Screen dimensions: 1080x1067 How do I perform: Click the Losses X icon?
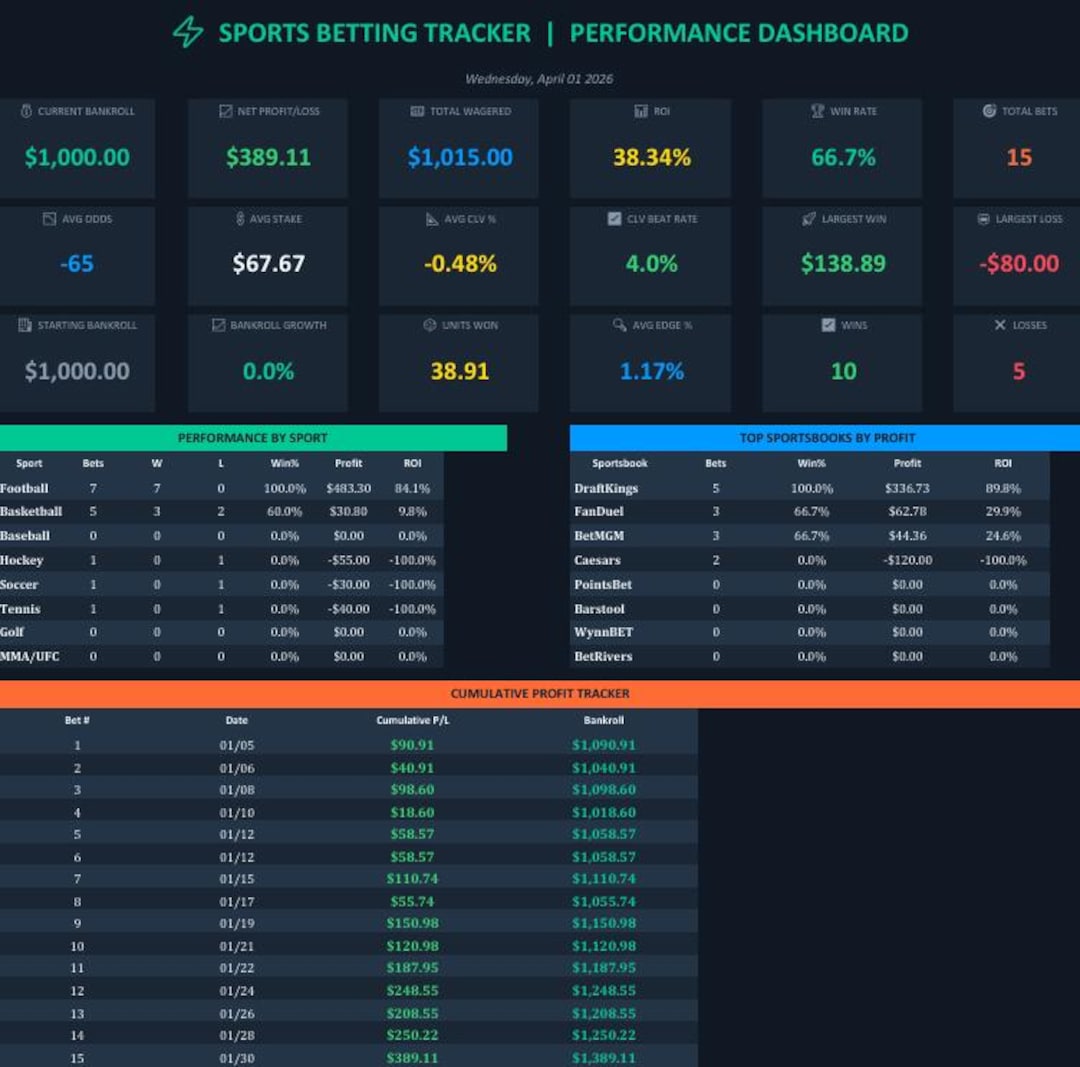point(1000,325)
